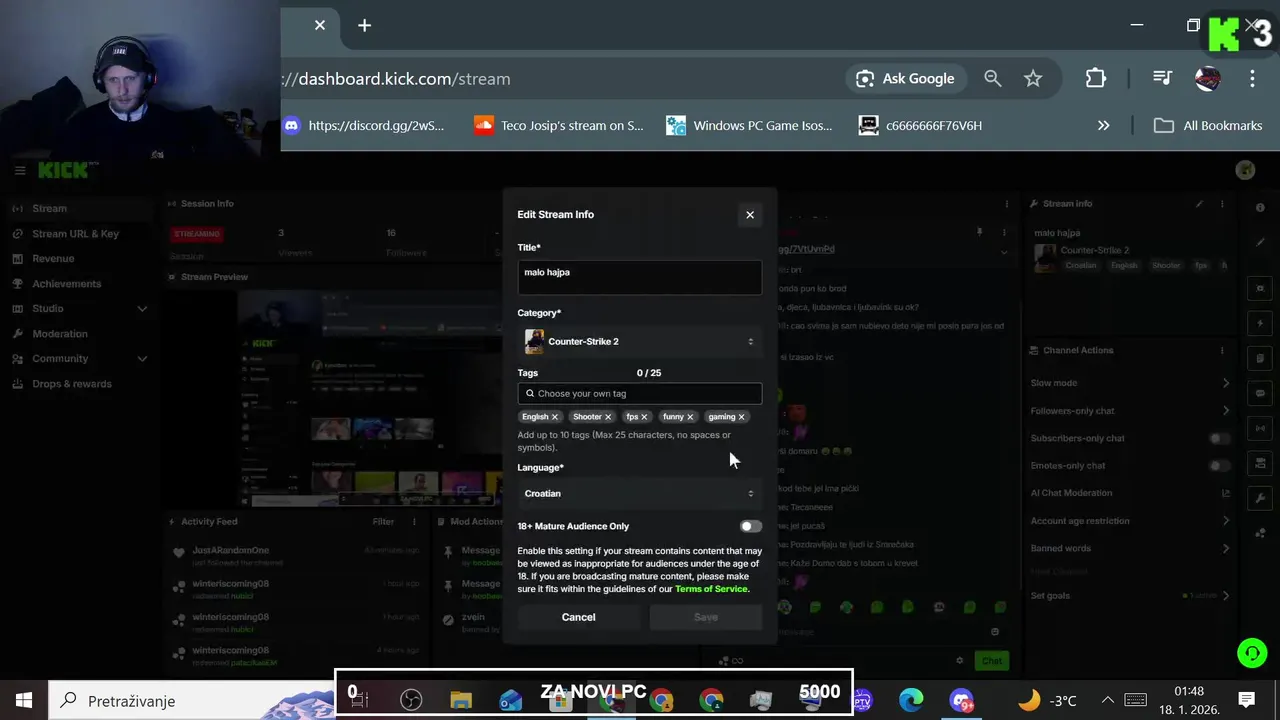Viewport: 1280px width, 720px height.
Task: Remove the Shooter tag
Action: (x=608, y=417)
